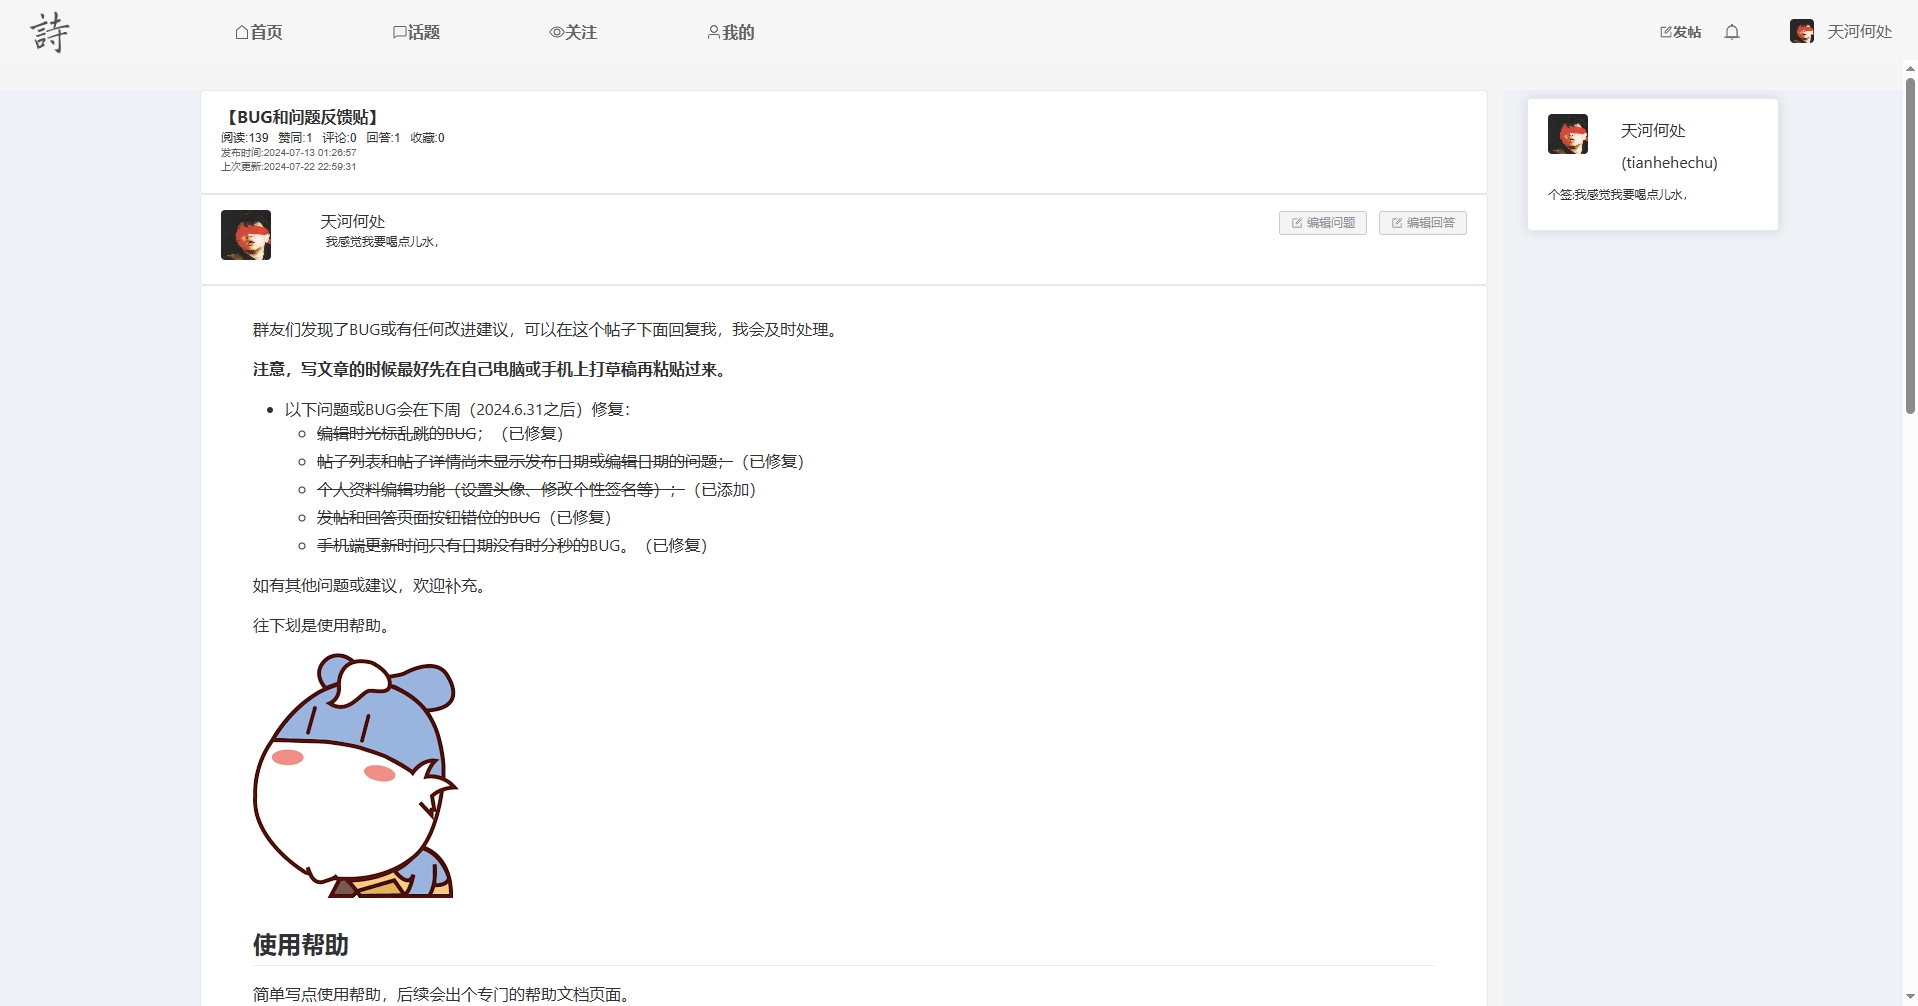
Task: Click the 詩 site logo
Action: tap(50, 32)
